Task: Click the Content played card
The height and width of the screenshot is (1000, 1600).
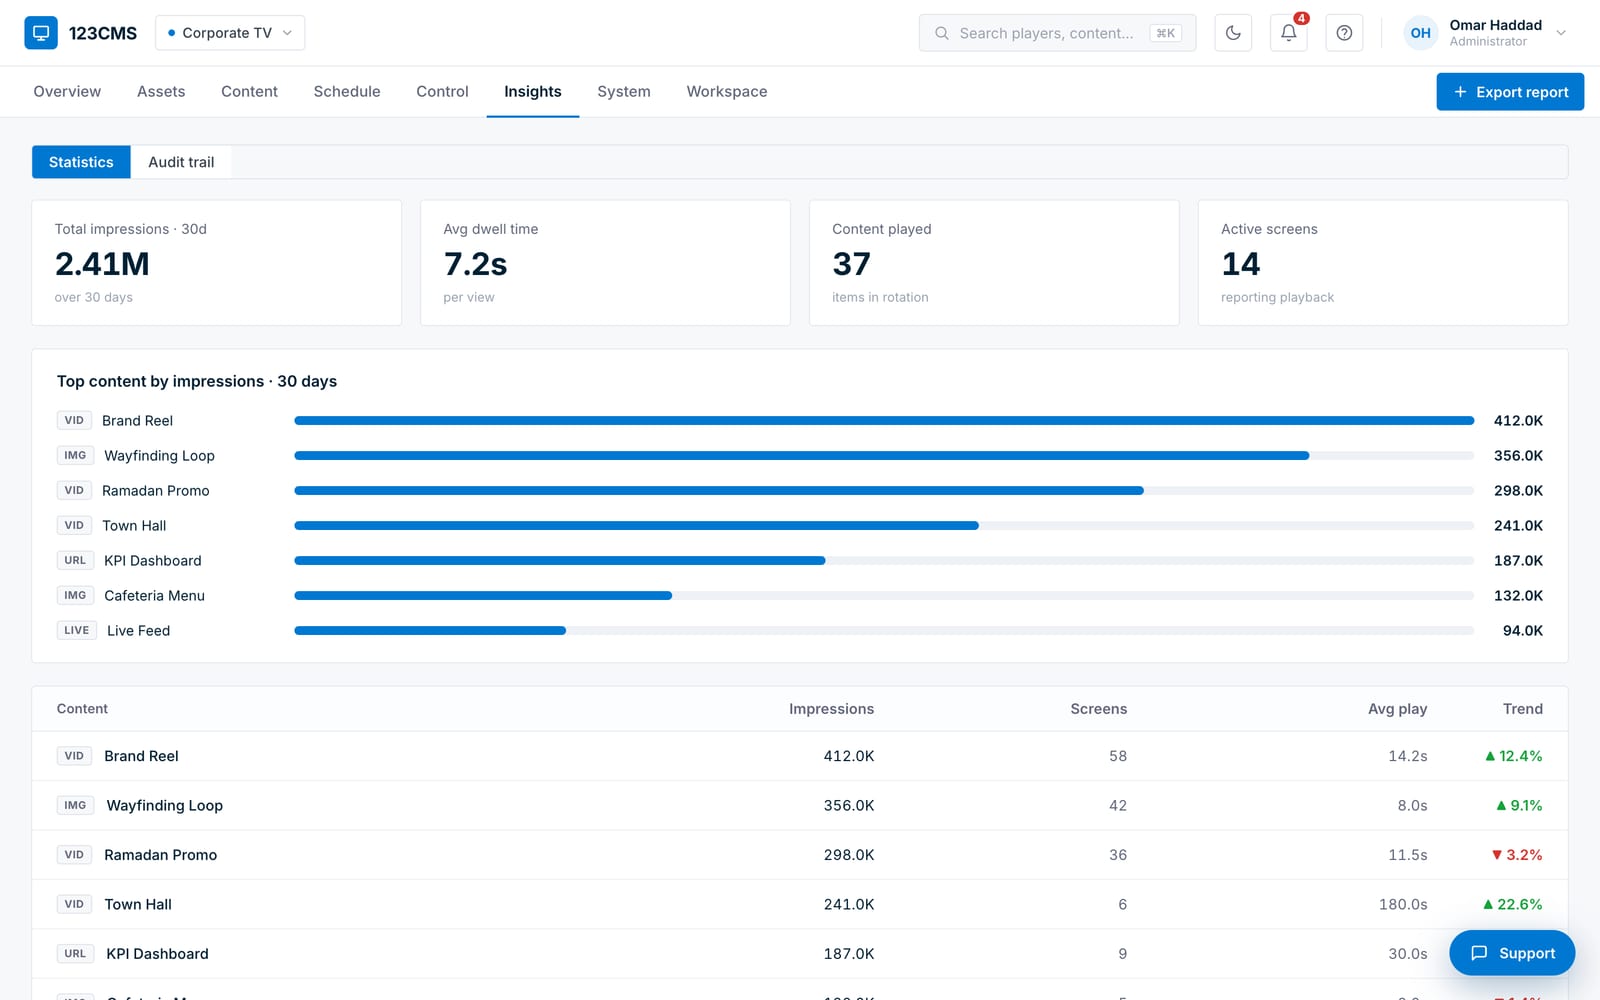Action: coord(994,263)
